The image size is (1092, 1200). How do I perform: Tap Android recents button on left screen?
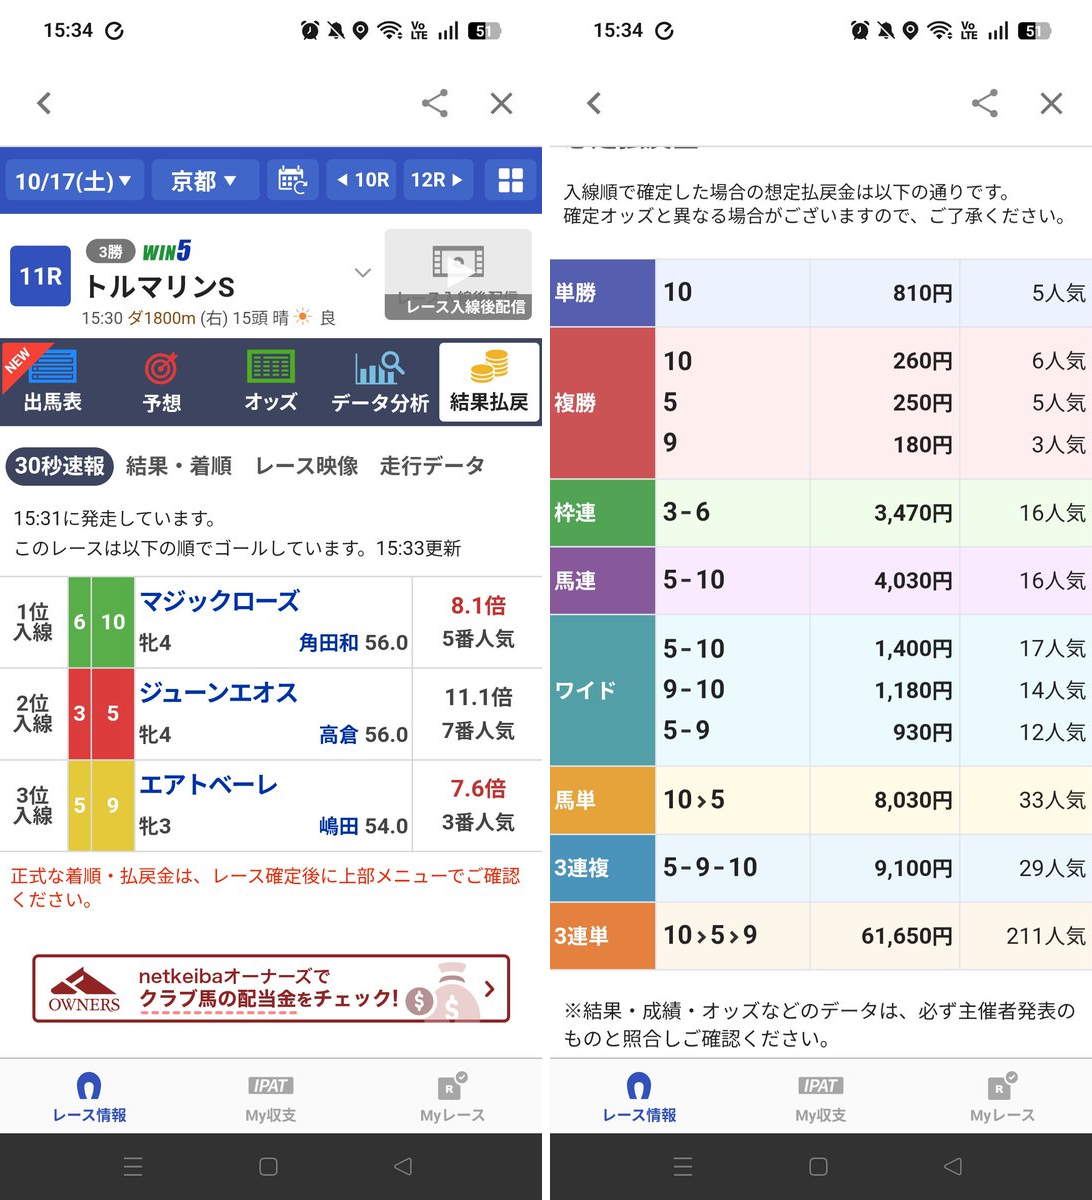tap(133, 1166)
